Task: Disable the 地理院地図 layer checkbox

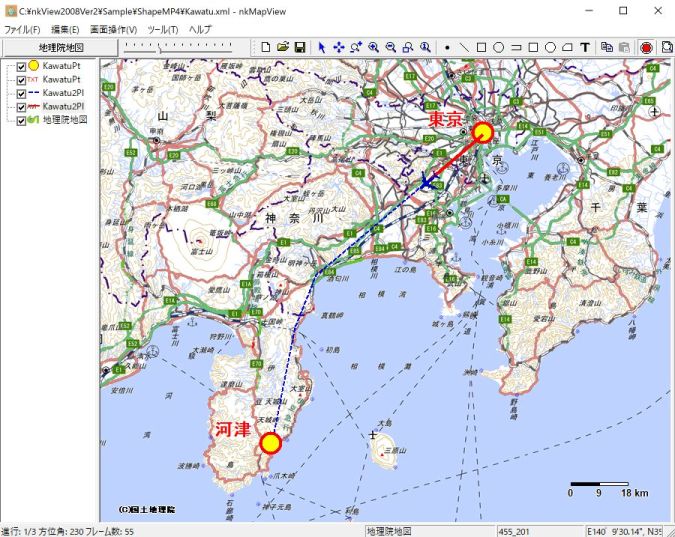Action: [21, 119]
